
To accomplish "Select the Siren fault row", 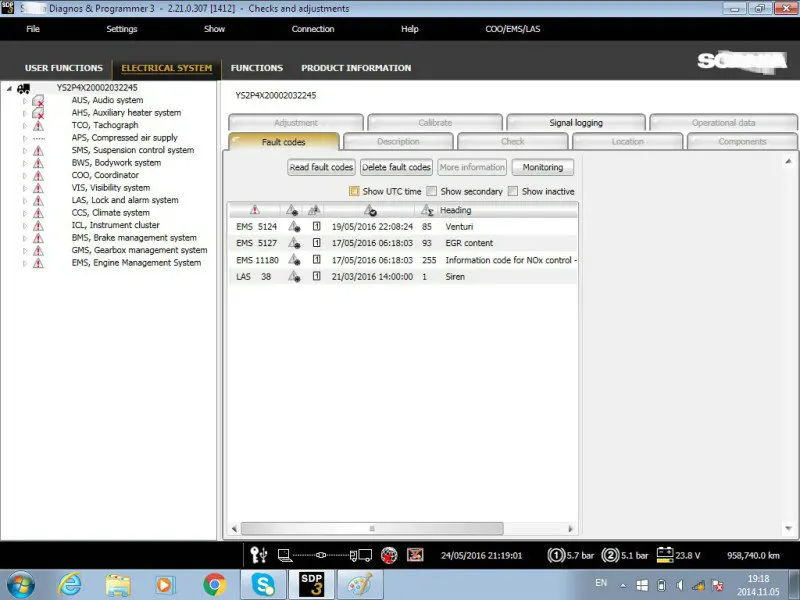I will [403, 277].
